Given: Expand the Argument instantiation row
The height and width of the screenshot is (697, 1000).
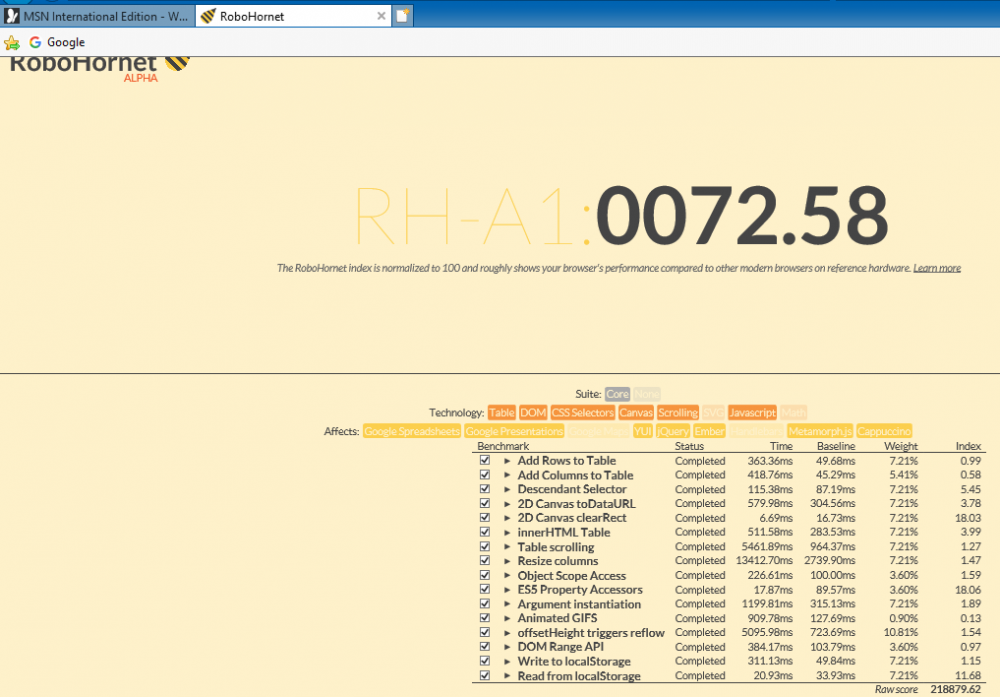Looking at the screenshot, I should (x=507, y=604).
